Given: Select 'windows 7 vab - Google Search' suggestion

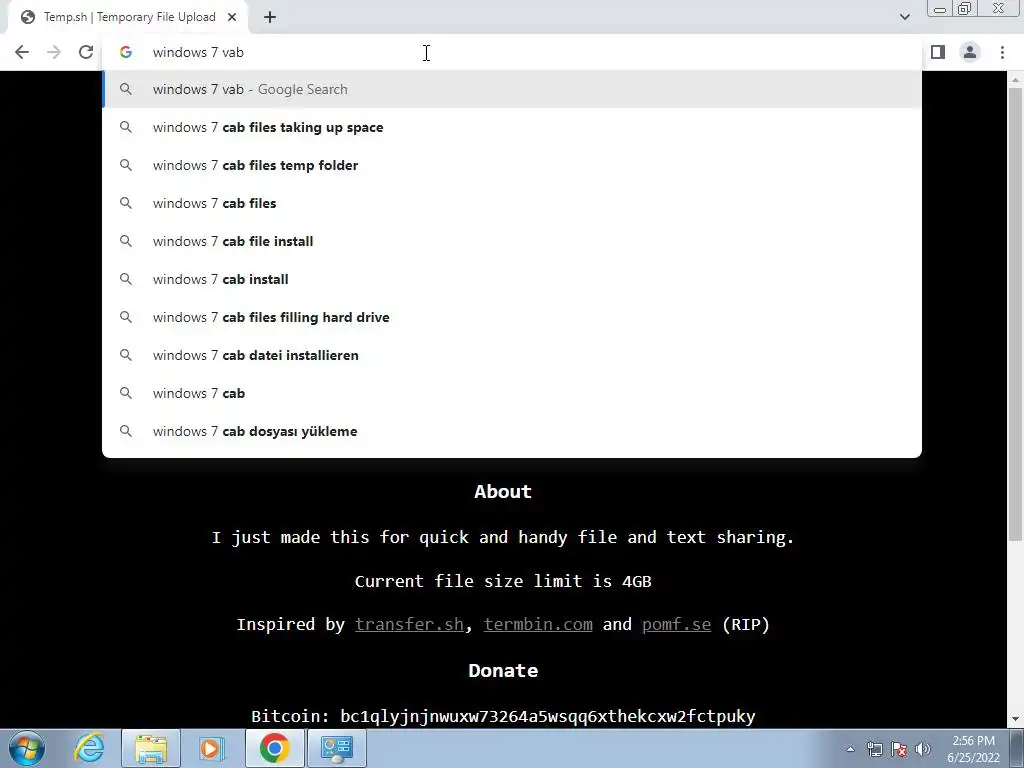Looking at the screenshot, I should coord(512,89).
